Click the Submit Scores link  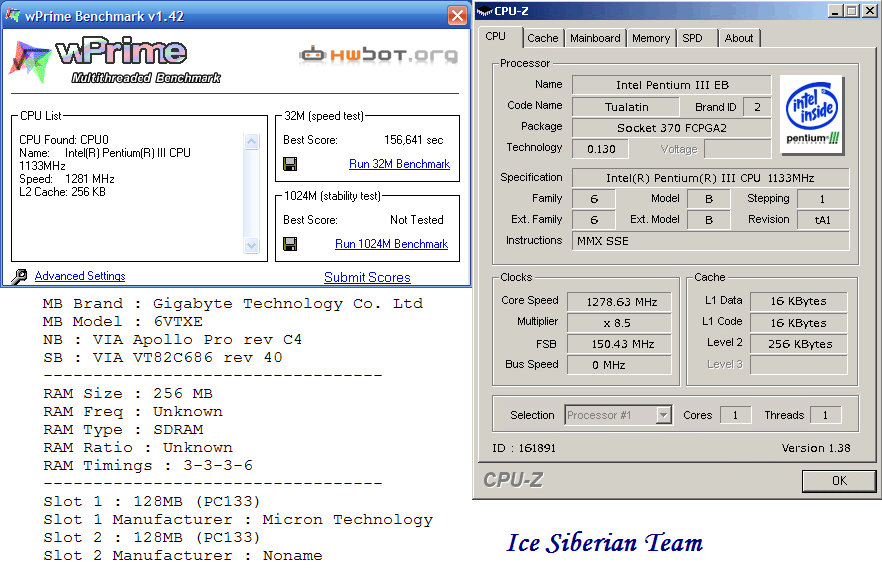point(367,277)
